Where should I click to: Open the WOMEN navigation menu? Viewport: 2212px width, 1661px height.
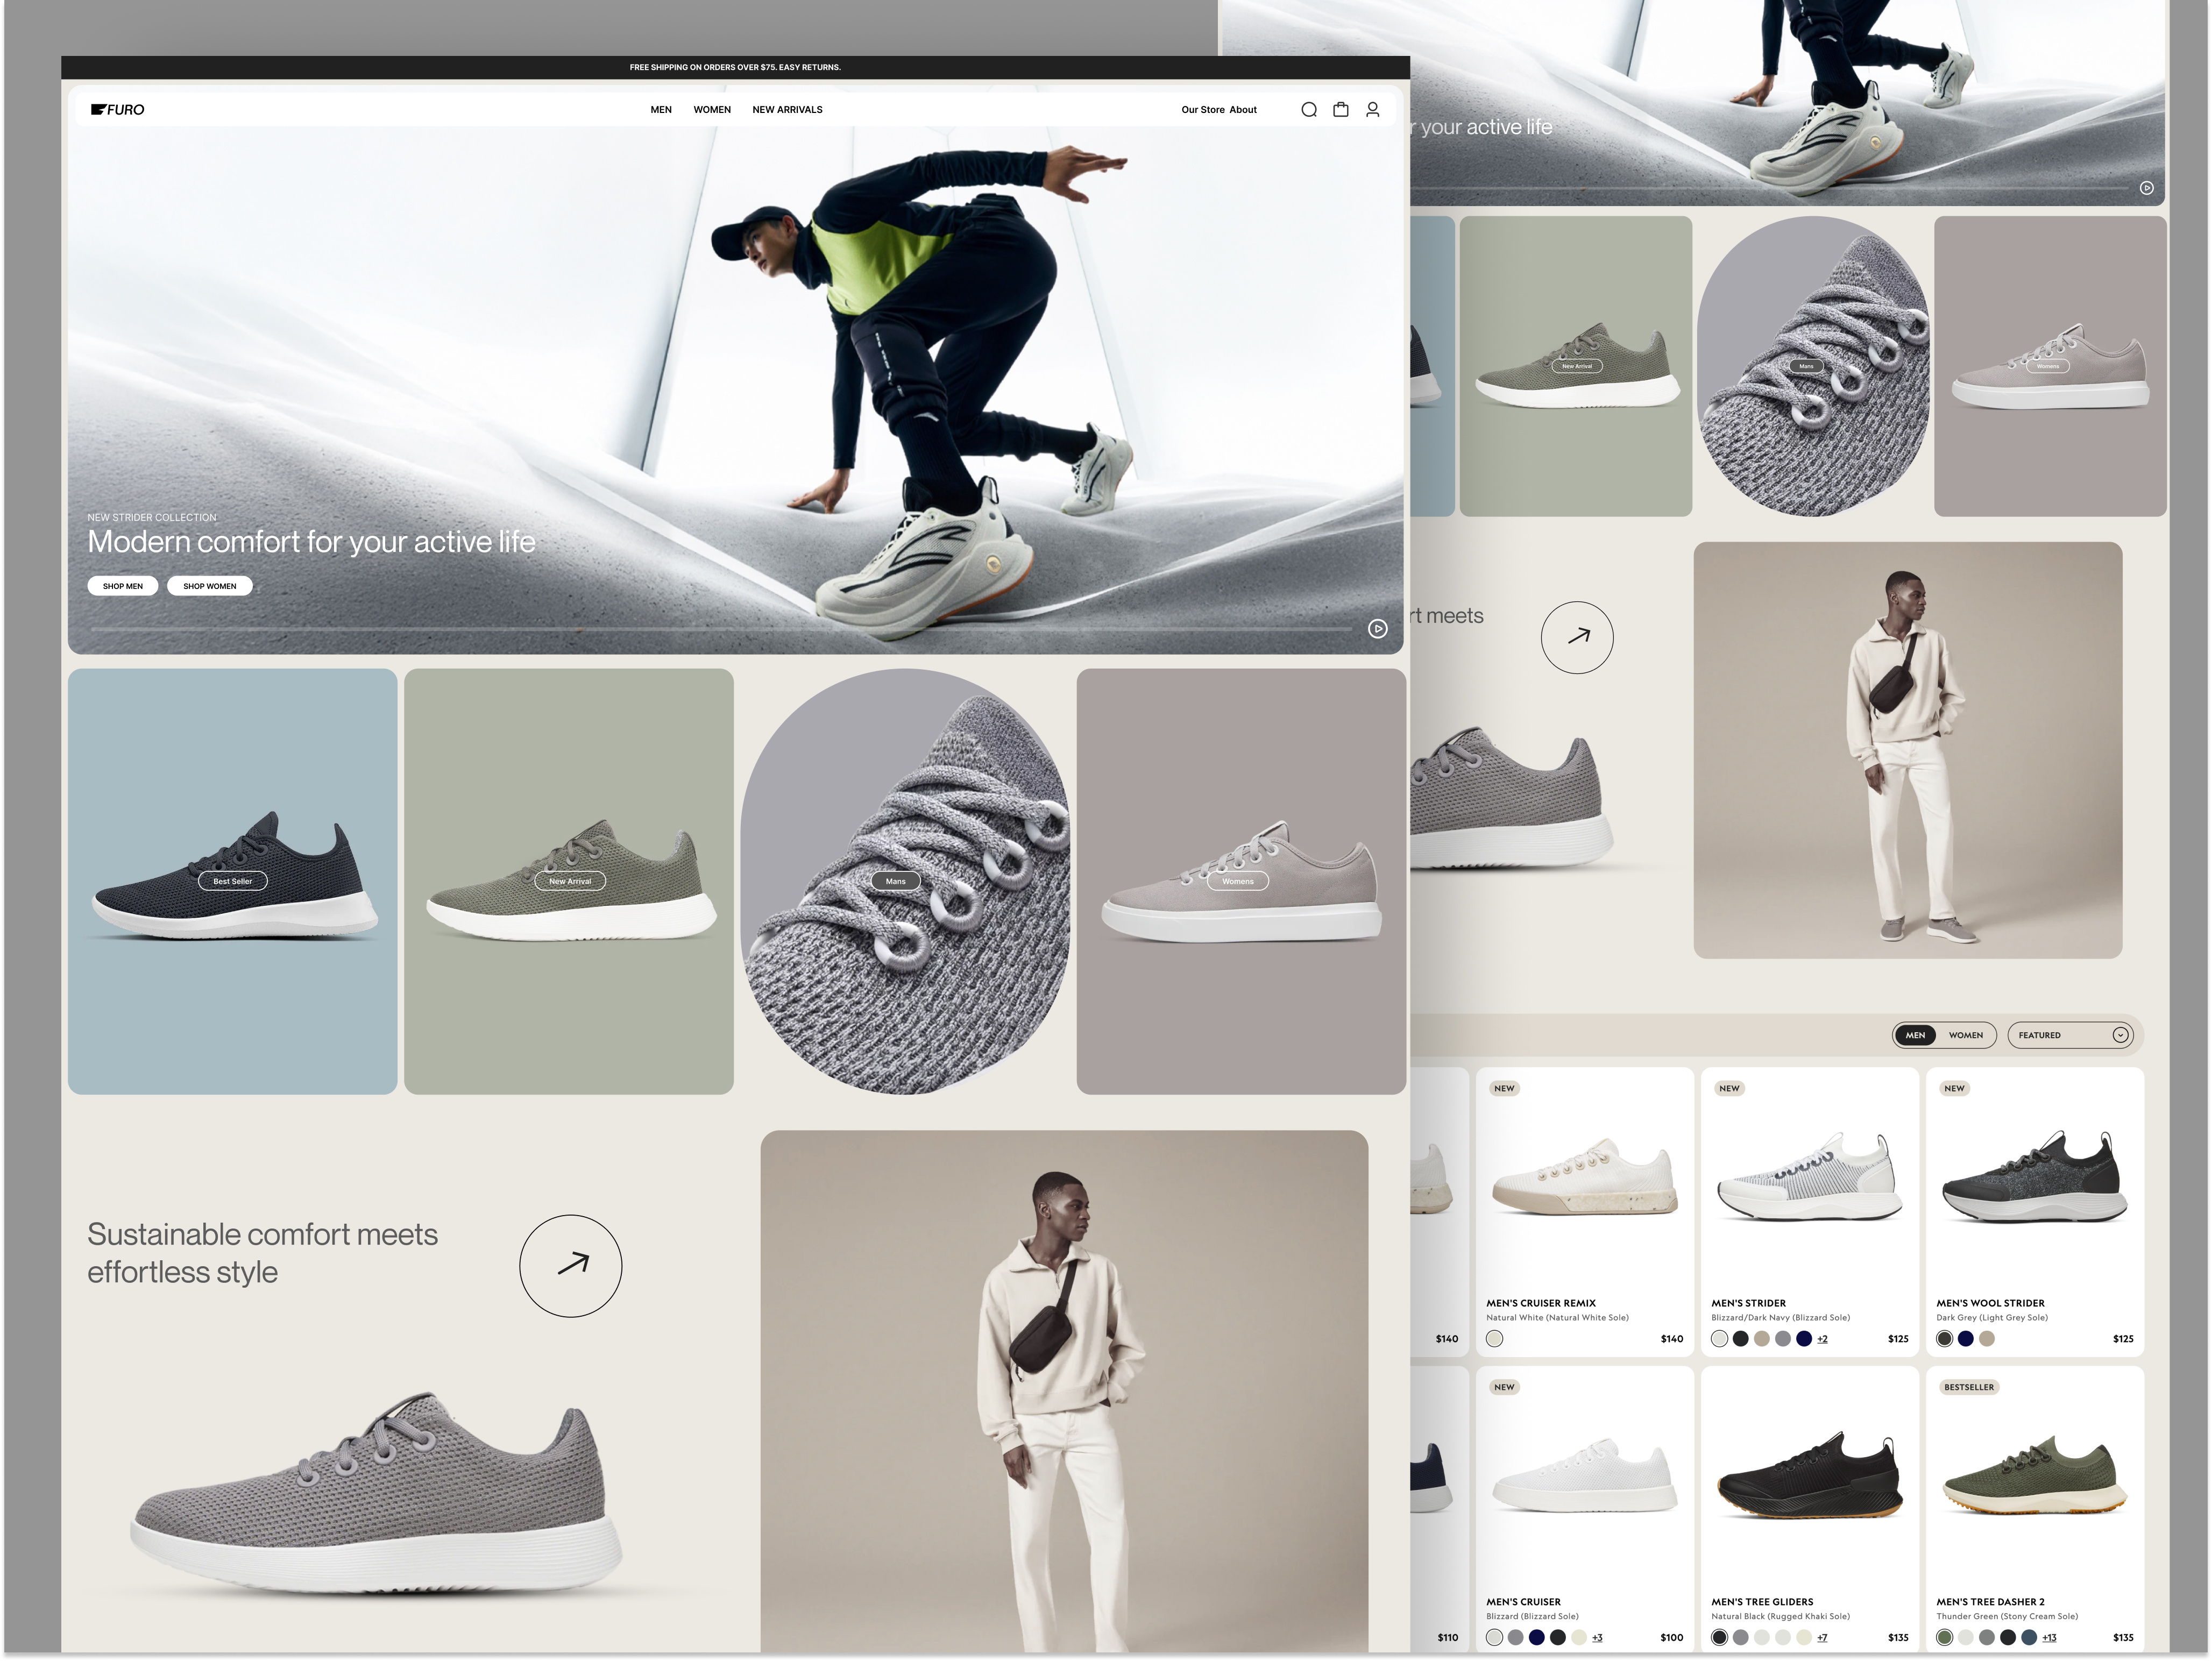(x=712, y=110)
